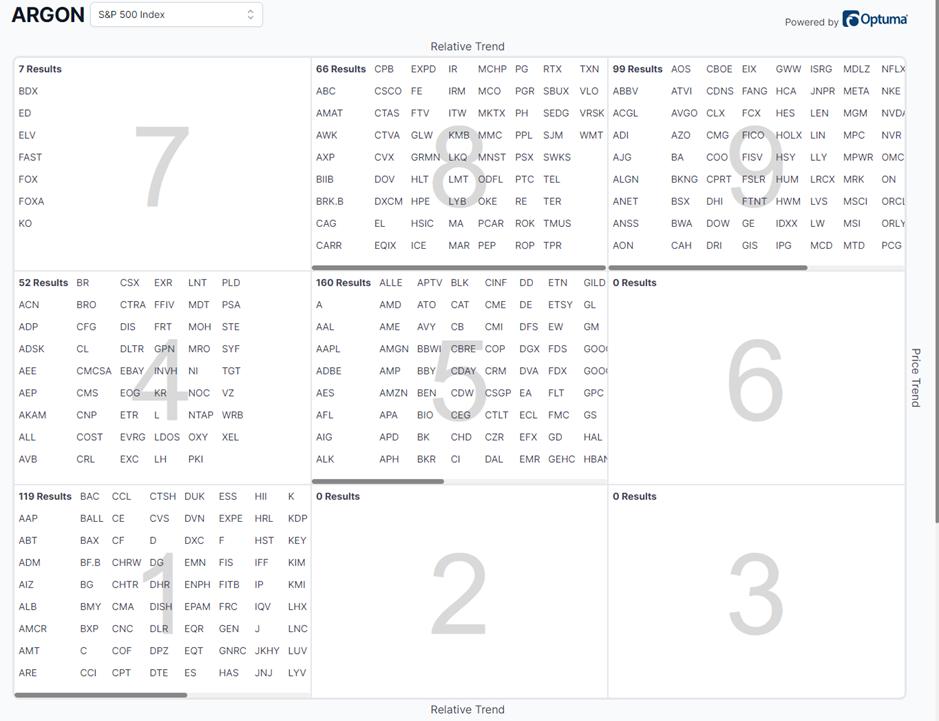Select ticker AMT in the 119 Results cell
Viewport: 939px width, 721px height.
(29, 651)
